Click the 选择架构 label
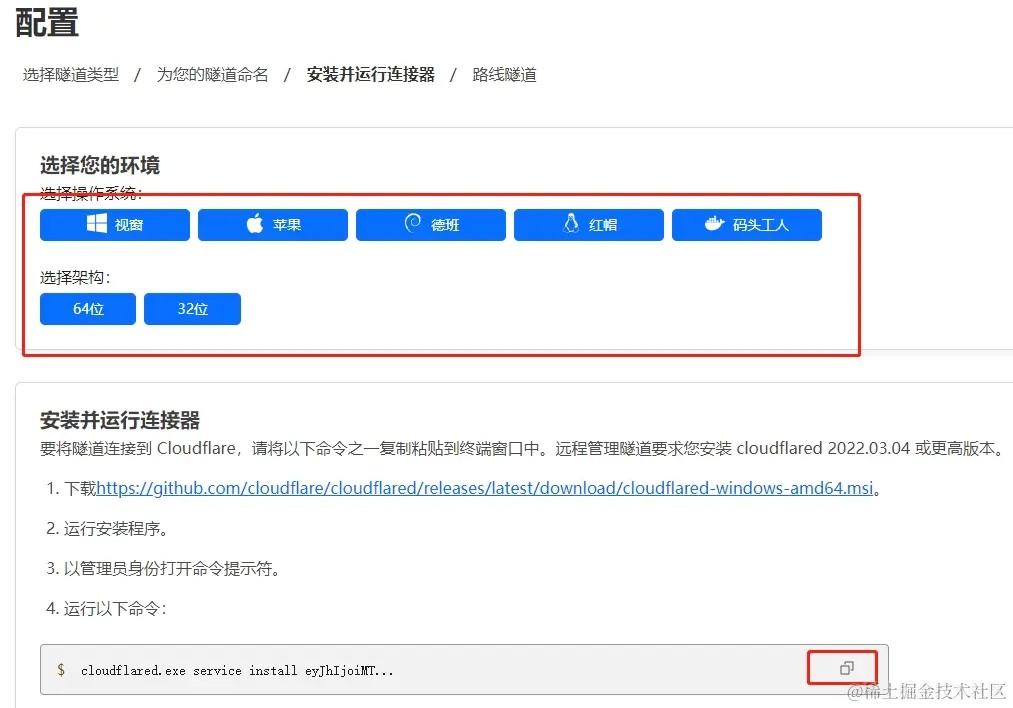Image resolution: width=1013 pixels, height=708 pixels. coord(75,278)
